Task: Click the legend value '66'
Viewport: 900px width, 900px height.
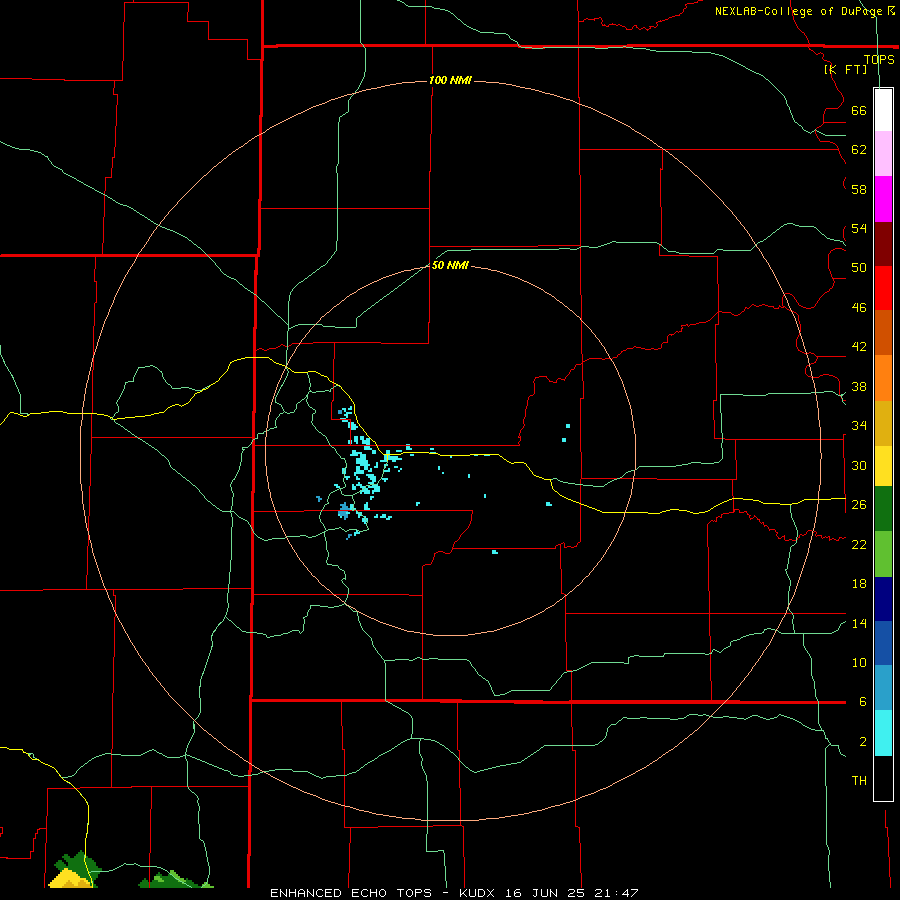Action: pyautogui.click(x=859, y=110)
